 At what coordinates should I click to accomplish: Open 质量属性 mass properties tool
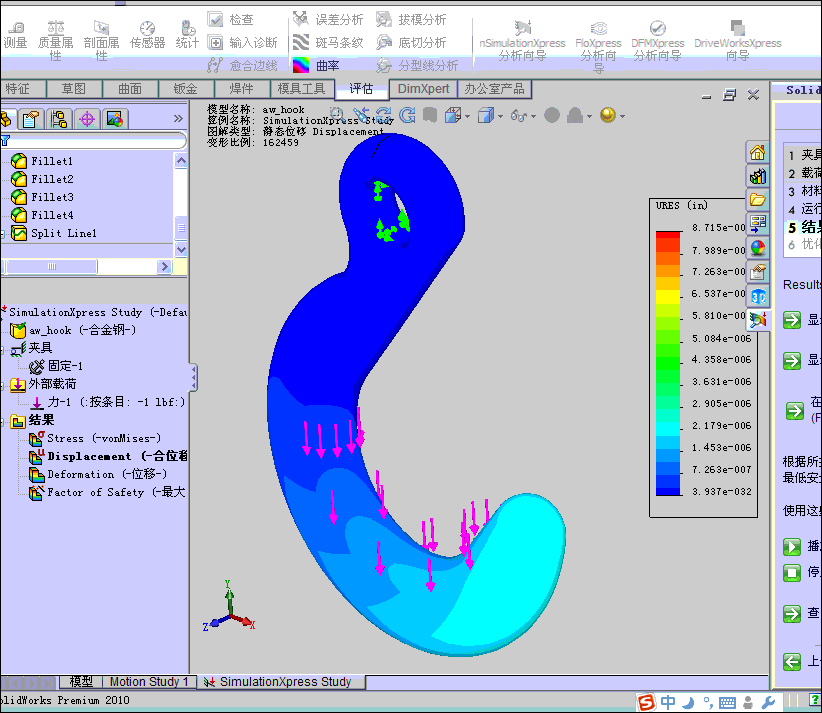pos(55,41)
